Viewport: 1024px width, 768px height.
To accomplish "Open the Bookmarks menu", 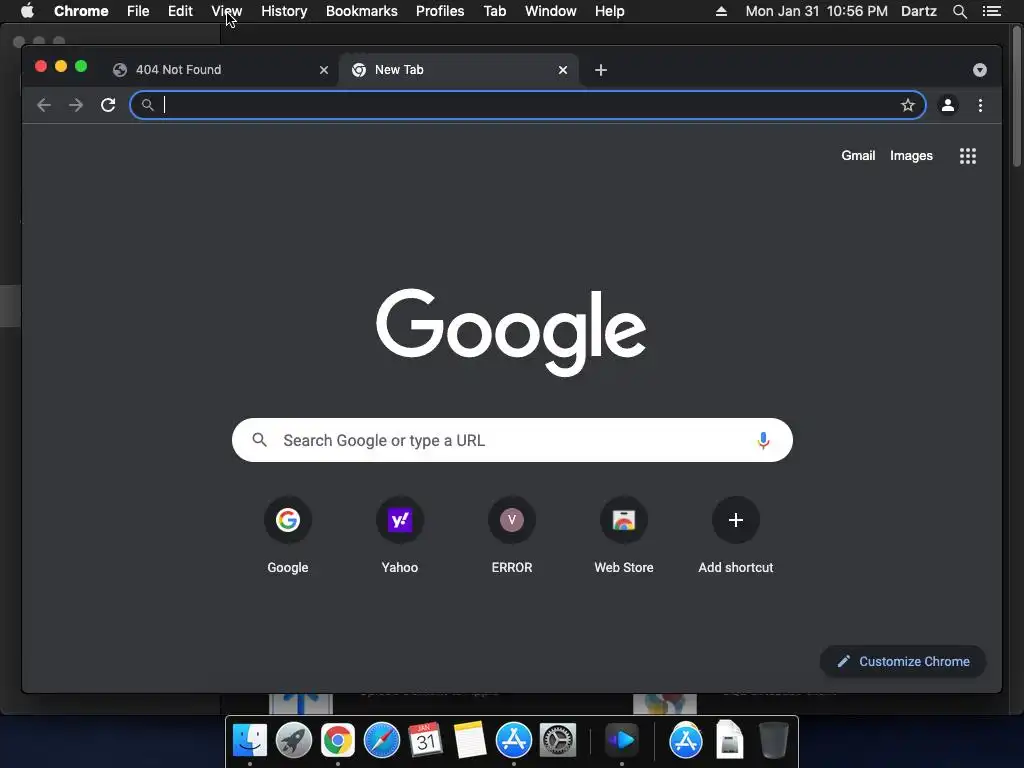I will pyautogui.click(x=361, y=11).
